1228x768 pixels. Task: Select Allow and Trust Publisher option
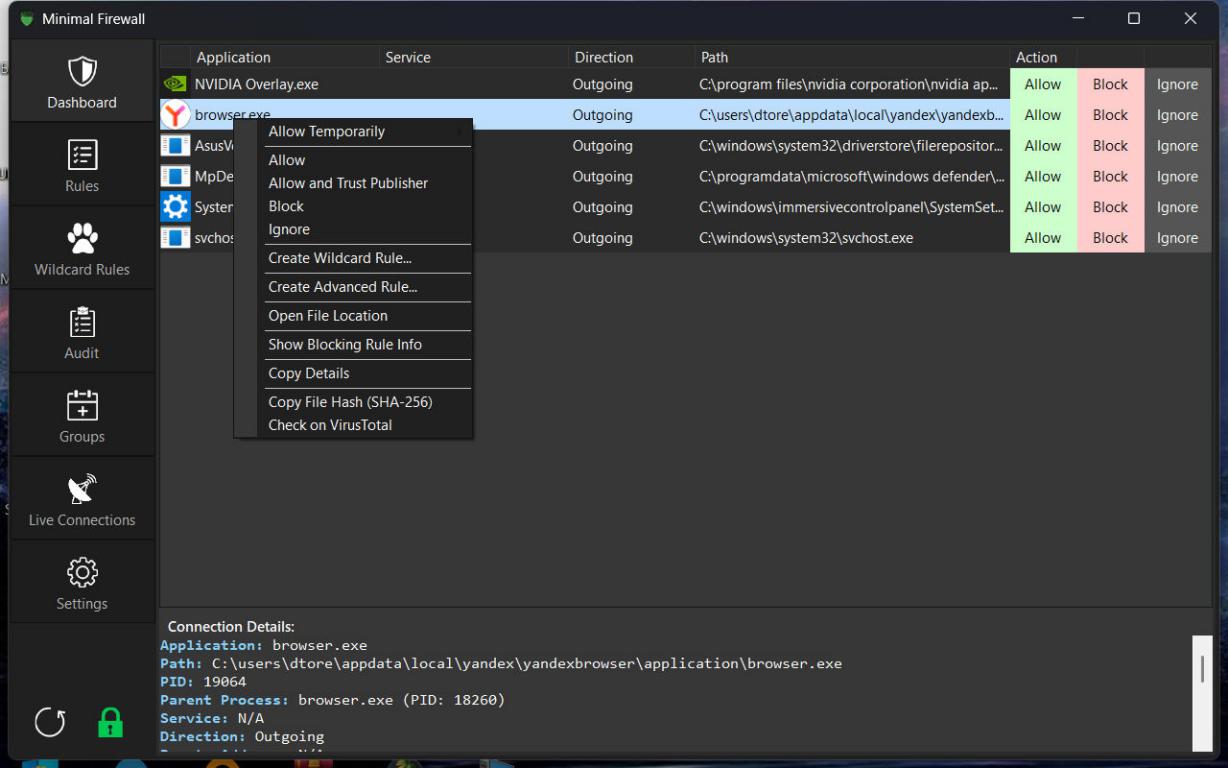pos(348,183)
